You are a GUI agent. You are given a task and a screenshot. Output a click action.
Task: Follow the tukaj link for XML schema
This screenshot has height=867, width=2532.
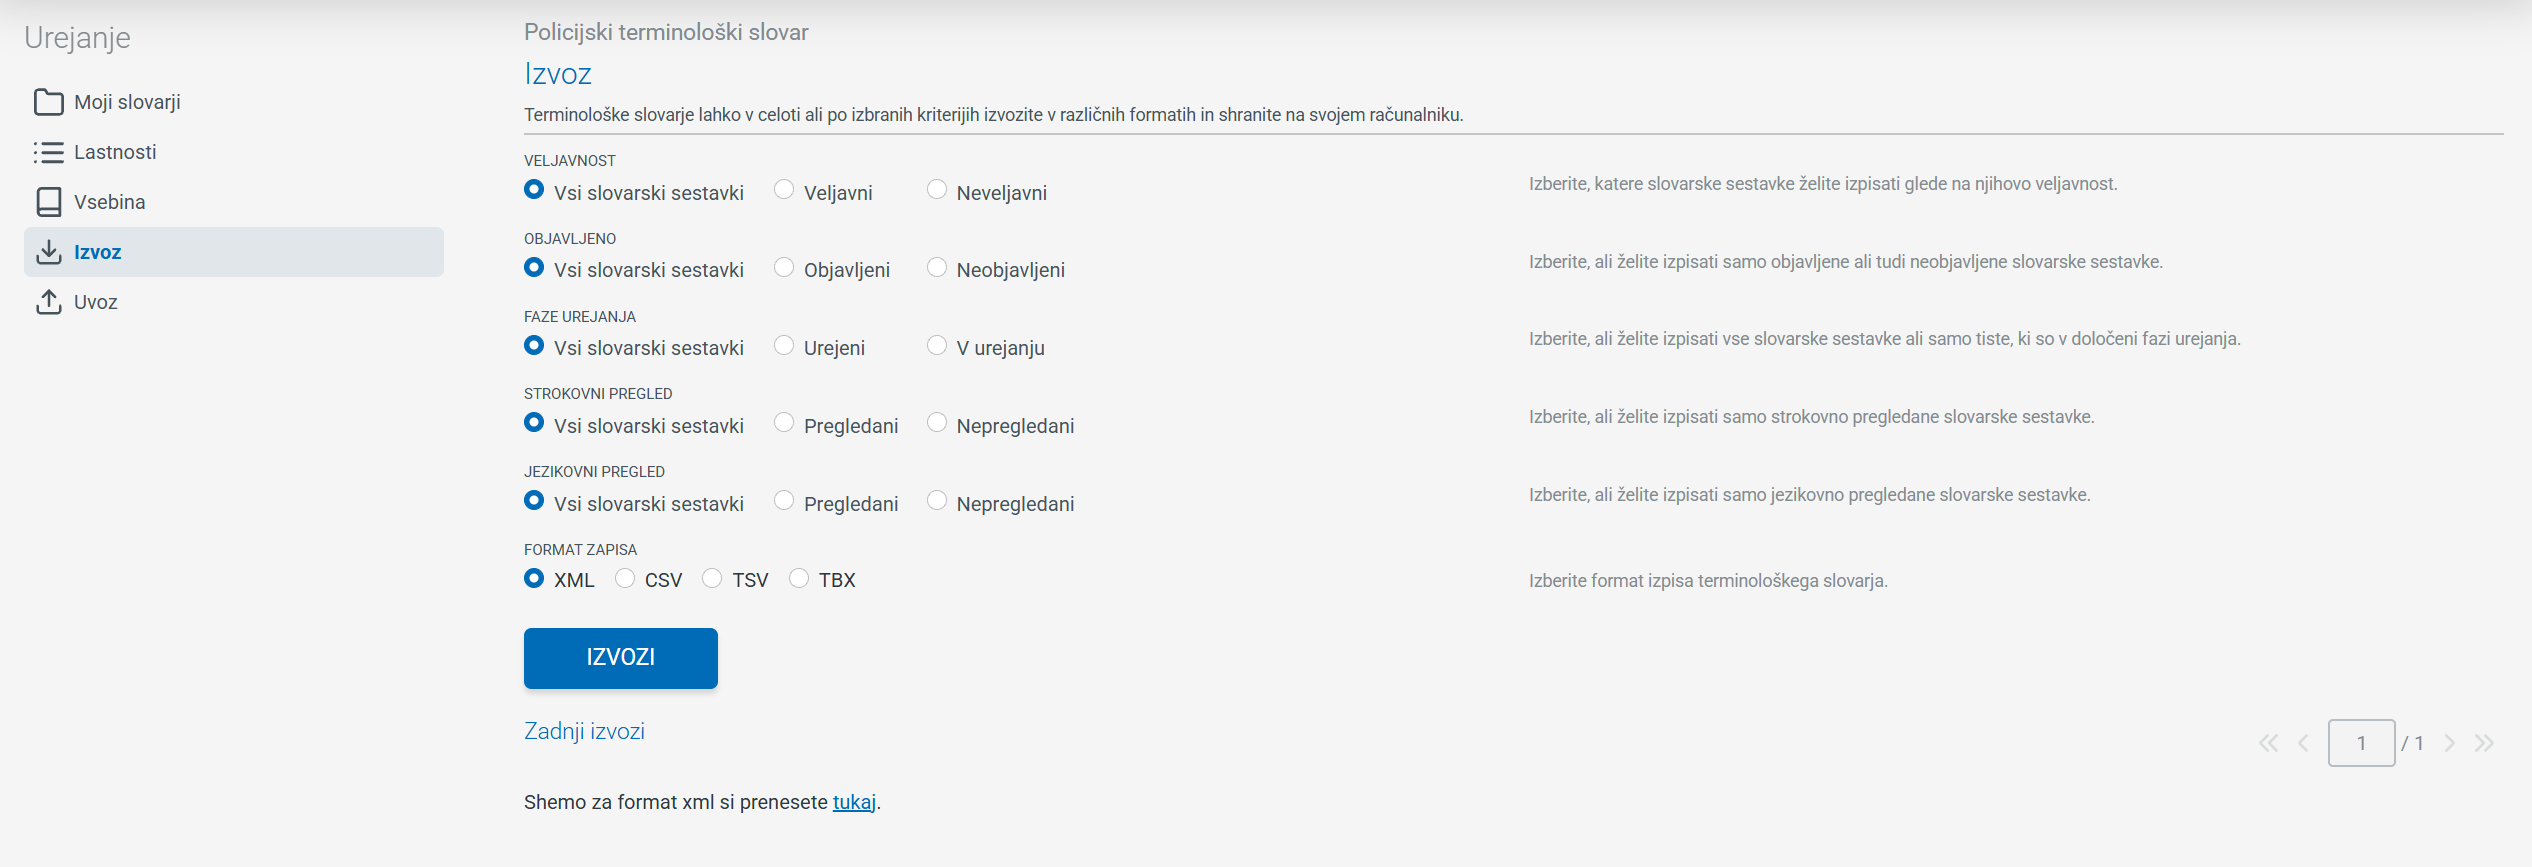(854, 802)
